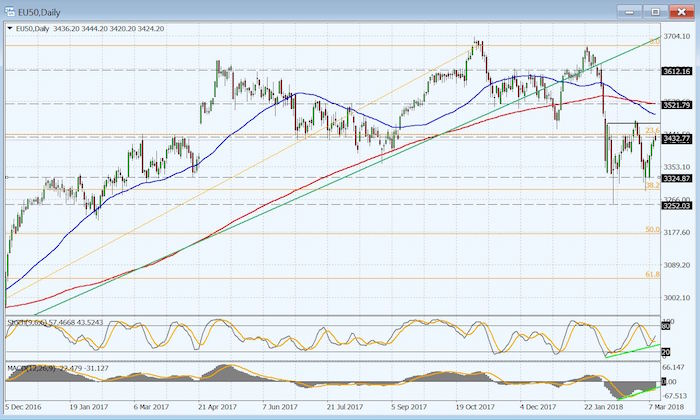The image size is (700, 420).
Task: Click the 3252.03 price level label
Action: click(x=677, y=205)
